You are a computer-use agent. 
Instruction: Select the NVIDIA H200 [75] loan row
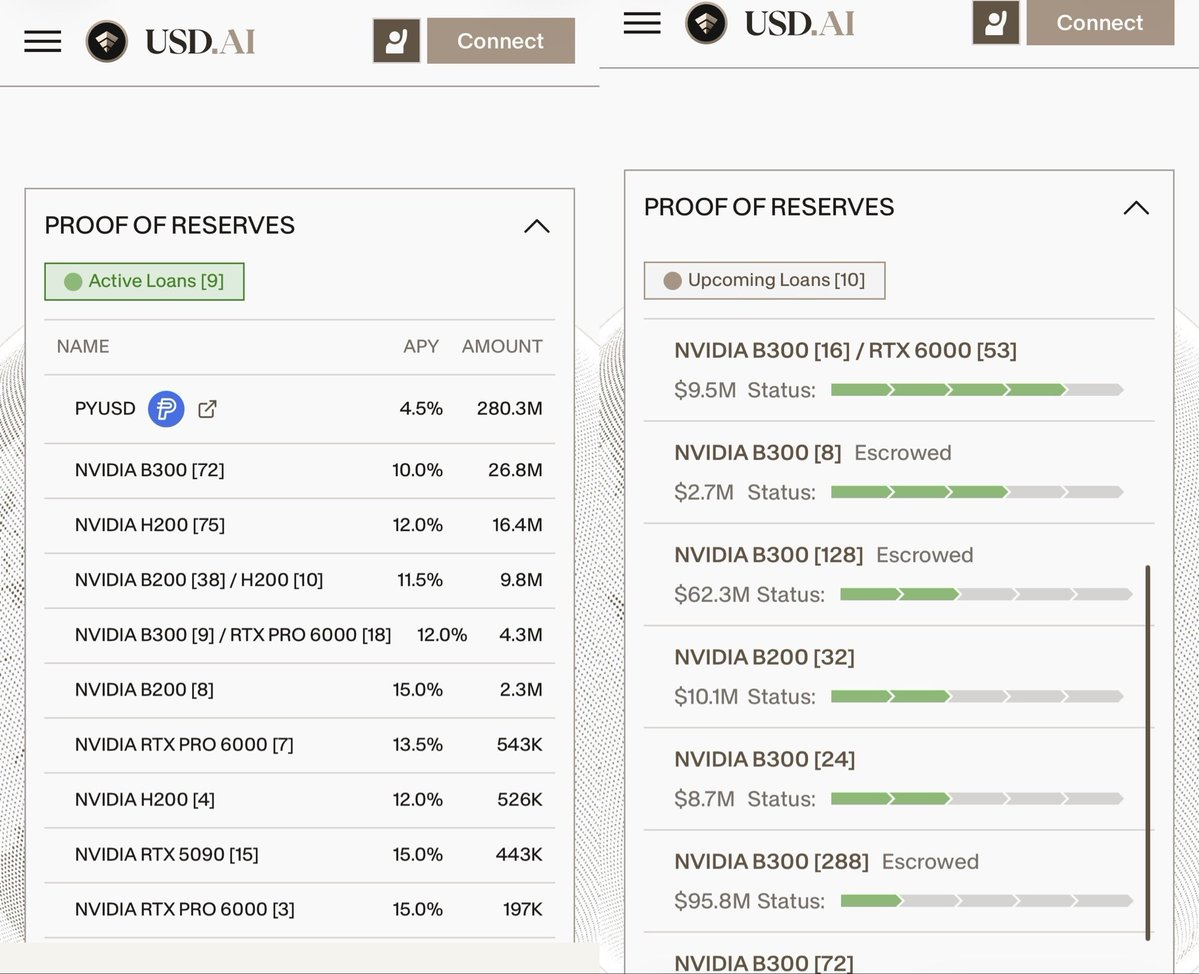(299, 525)
